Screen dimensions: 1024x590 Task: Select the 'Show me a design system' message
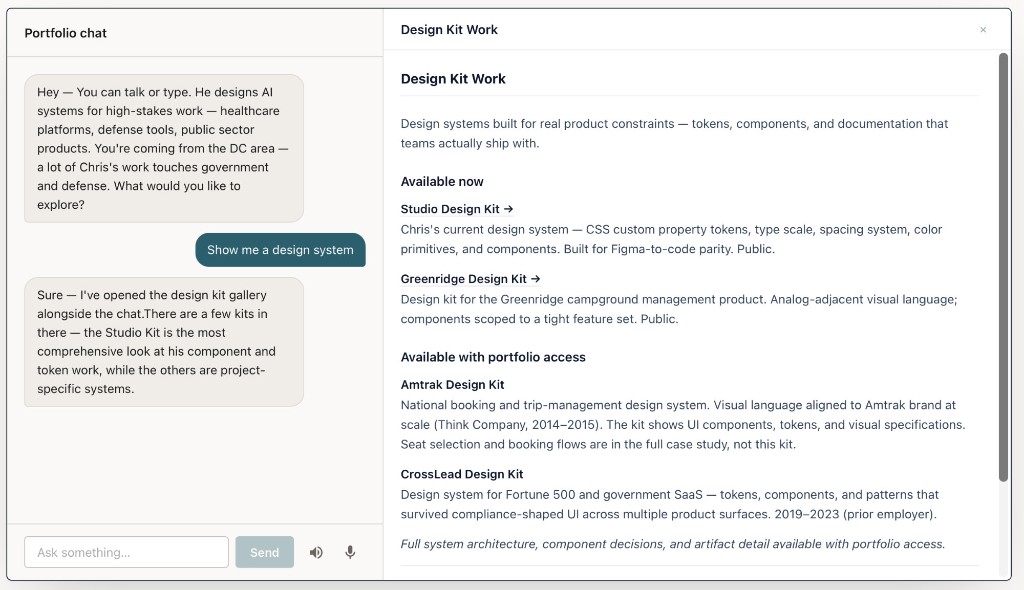(280, 250)
